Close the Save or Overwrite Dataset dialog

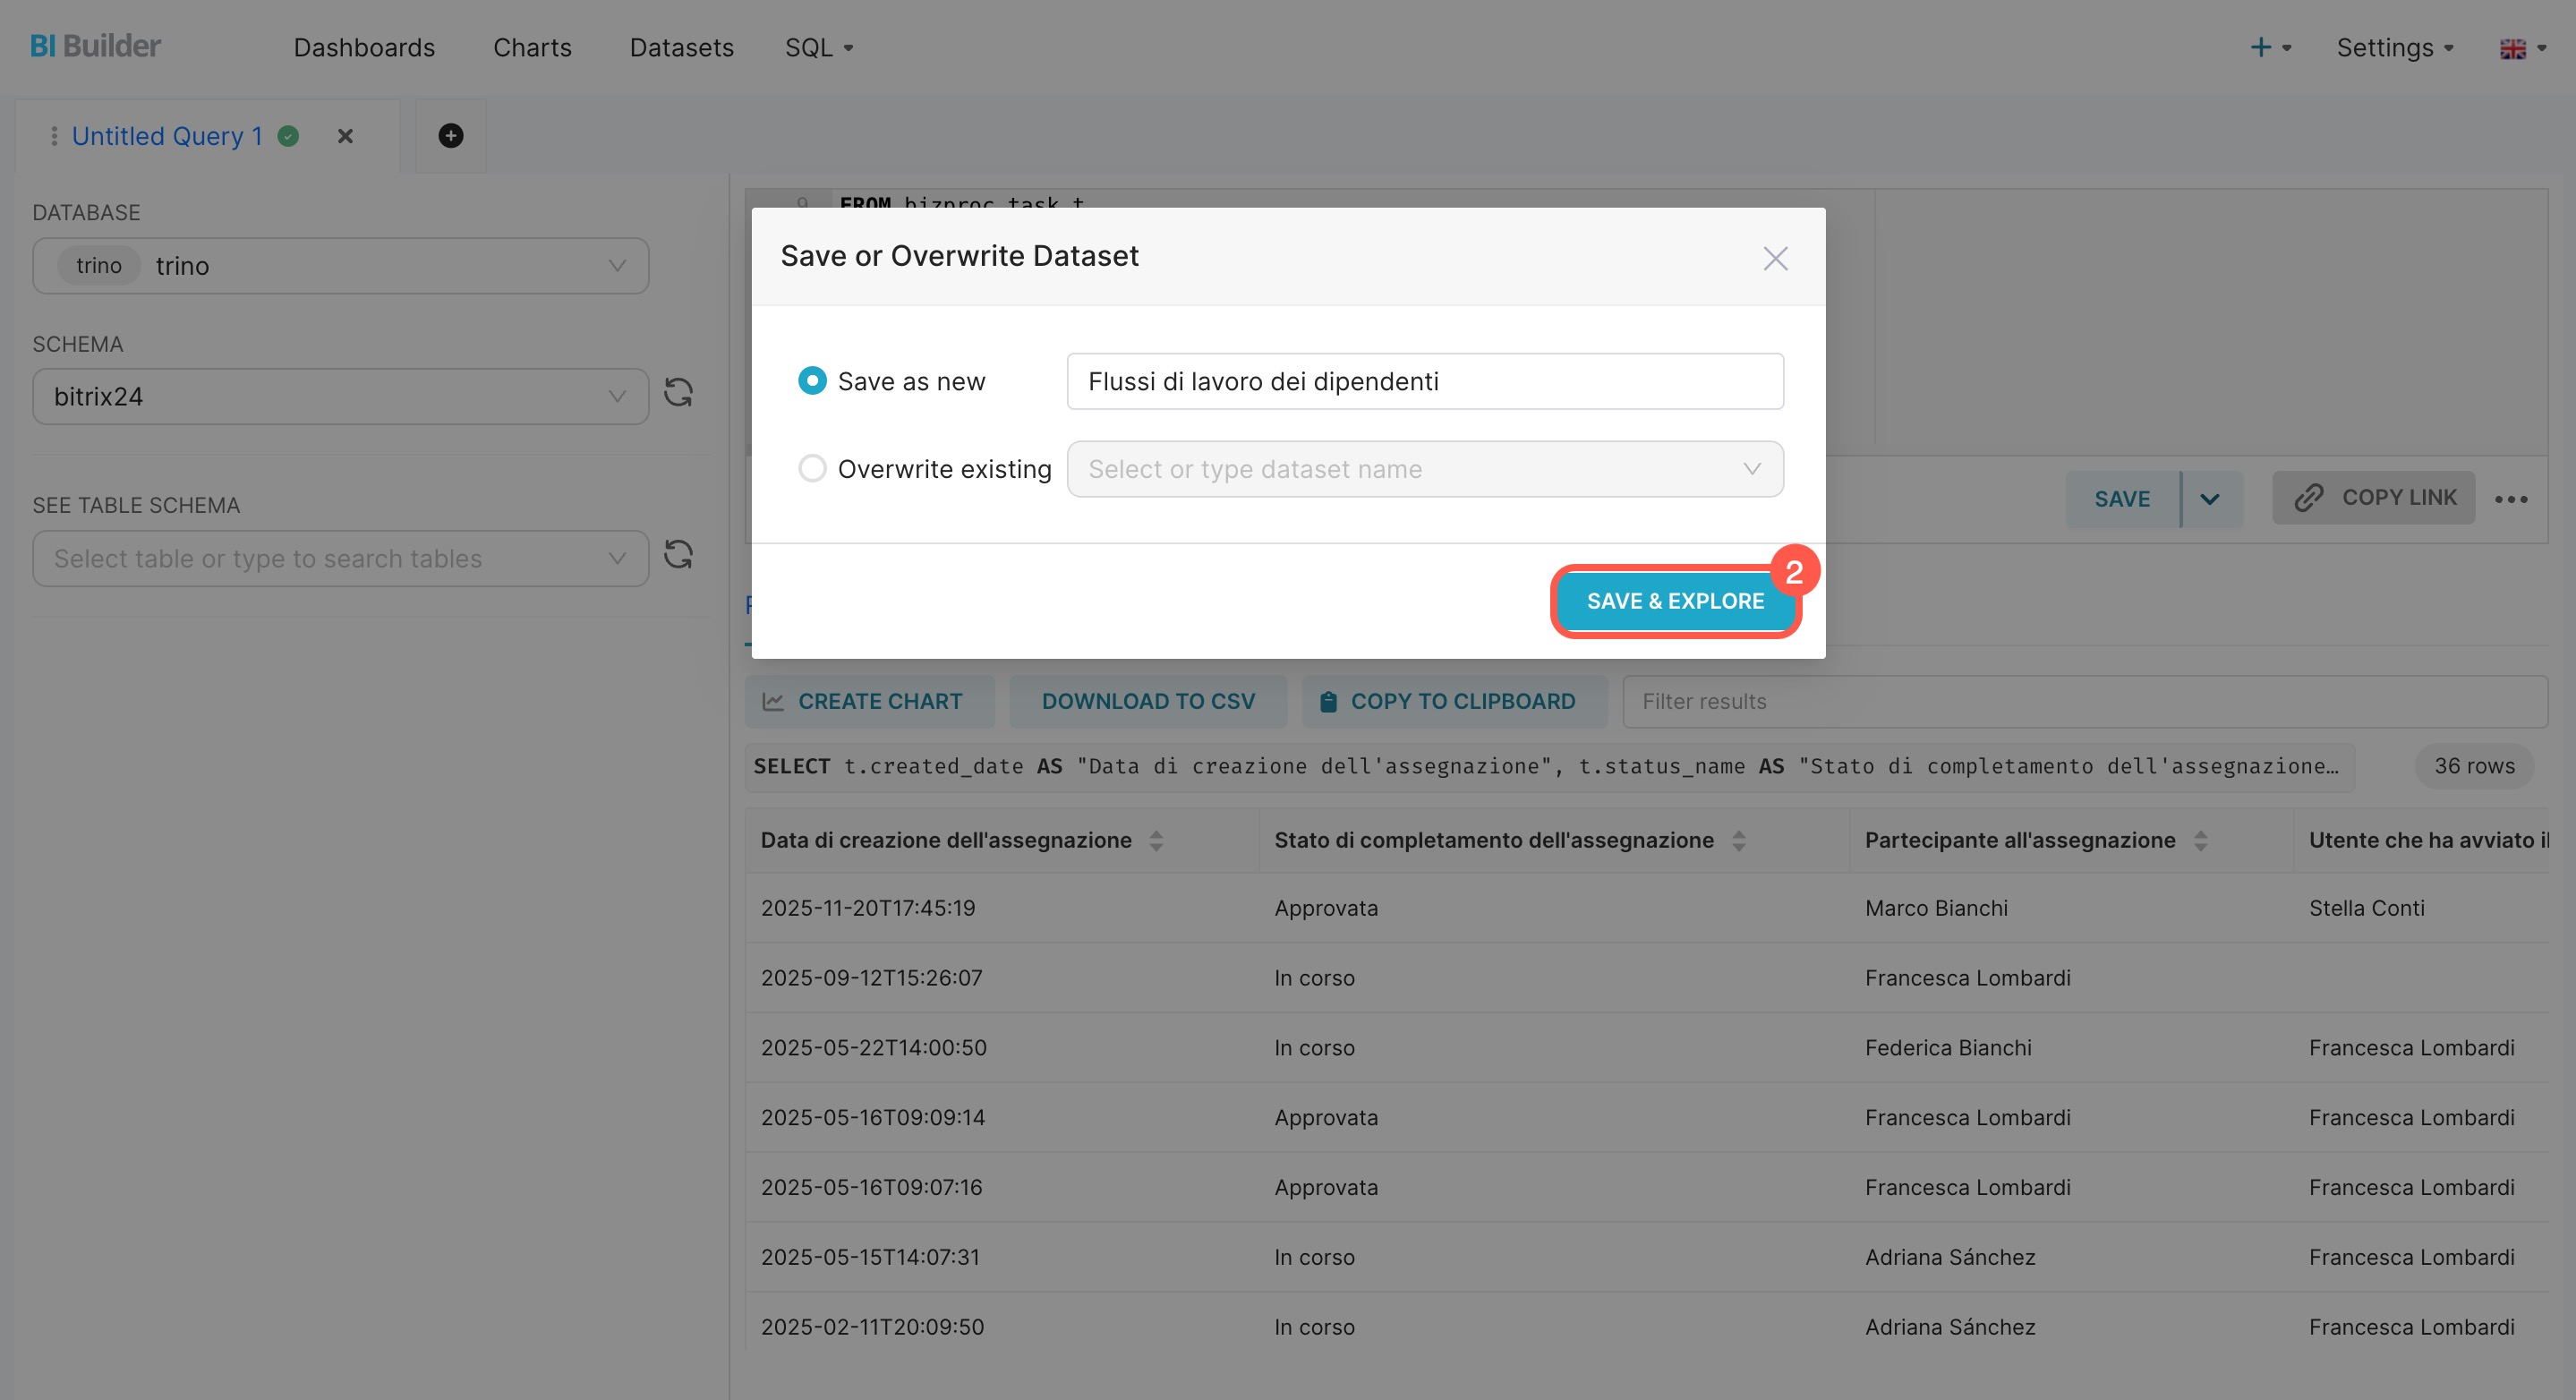pyautogui.click(x=1775, y=259)
